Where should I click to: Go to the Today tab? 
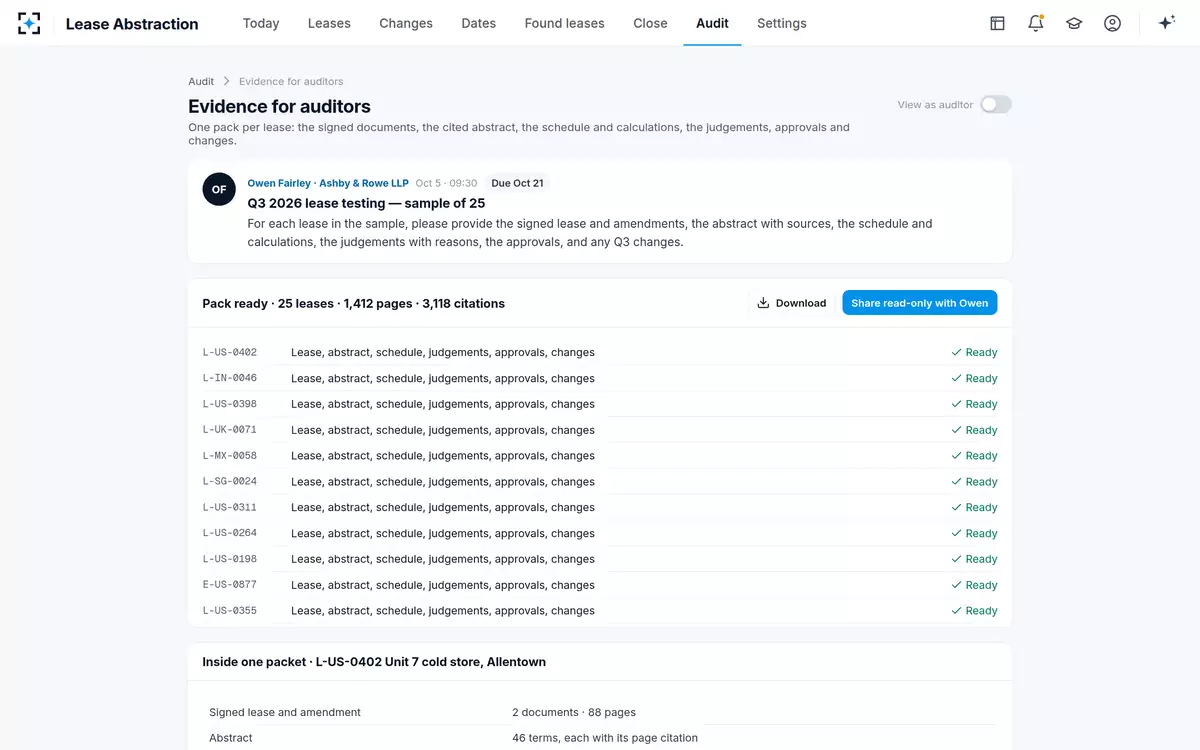(261, 23)
